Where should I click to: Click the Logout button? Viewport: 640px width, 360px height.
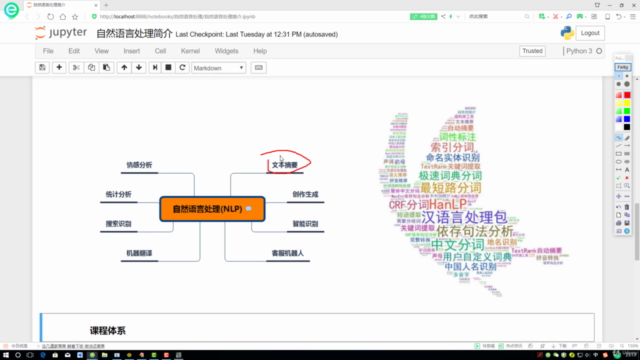[x=590, y=33]
